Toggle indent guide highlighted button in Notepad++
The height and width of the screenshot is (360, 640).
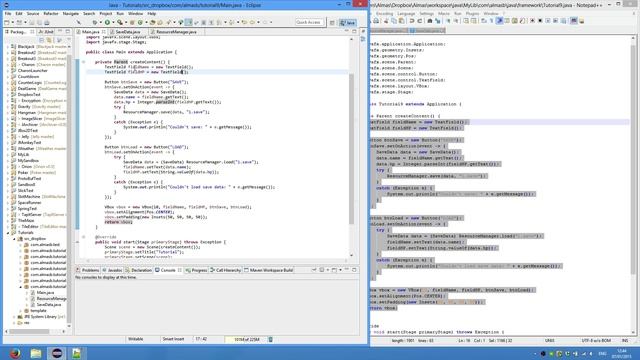pos(499,21)
